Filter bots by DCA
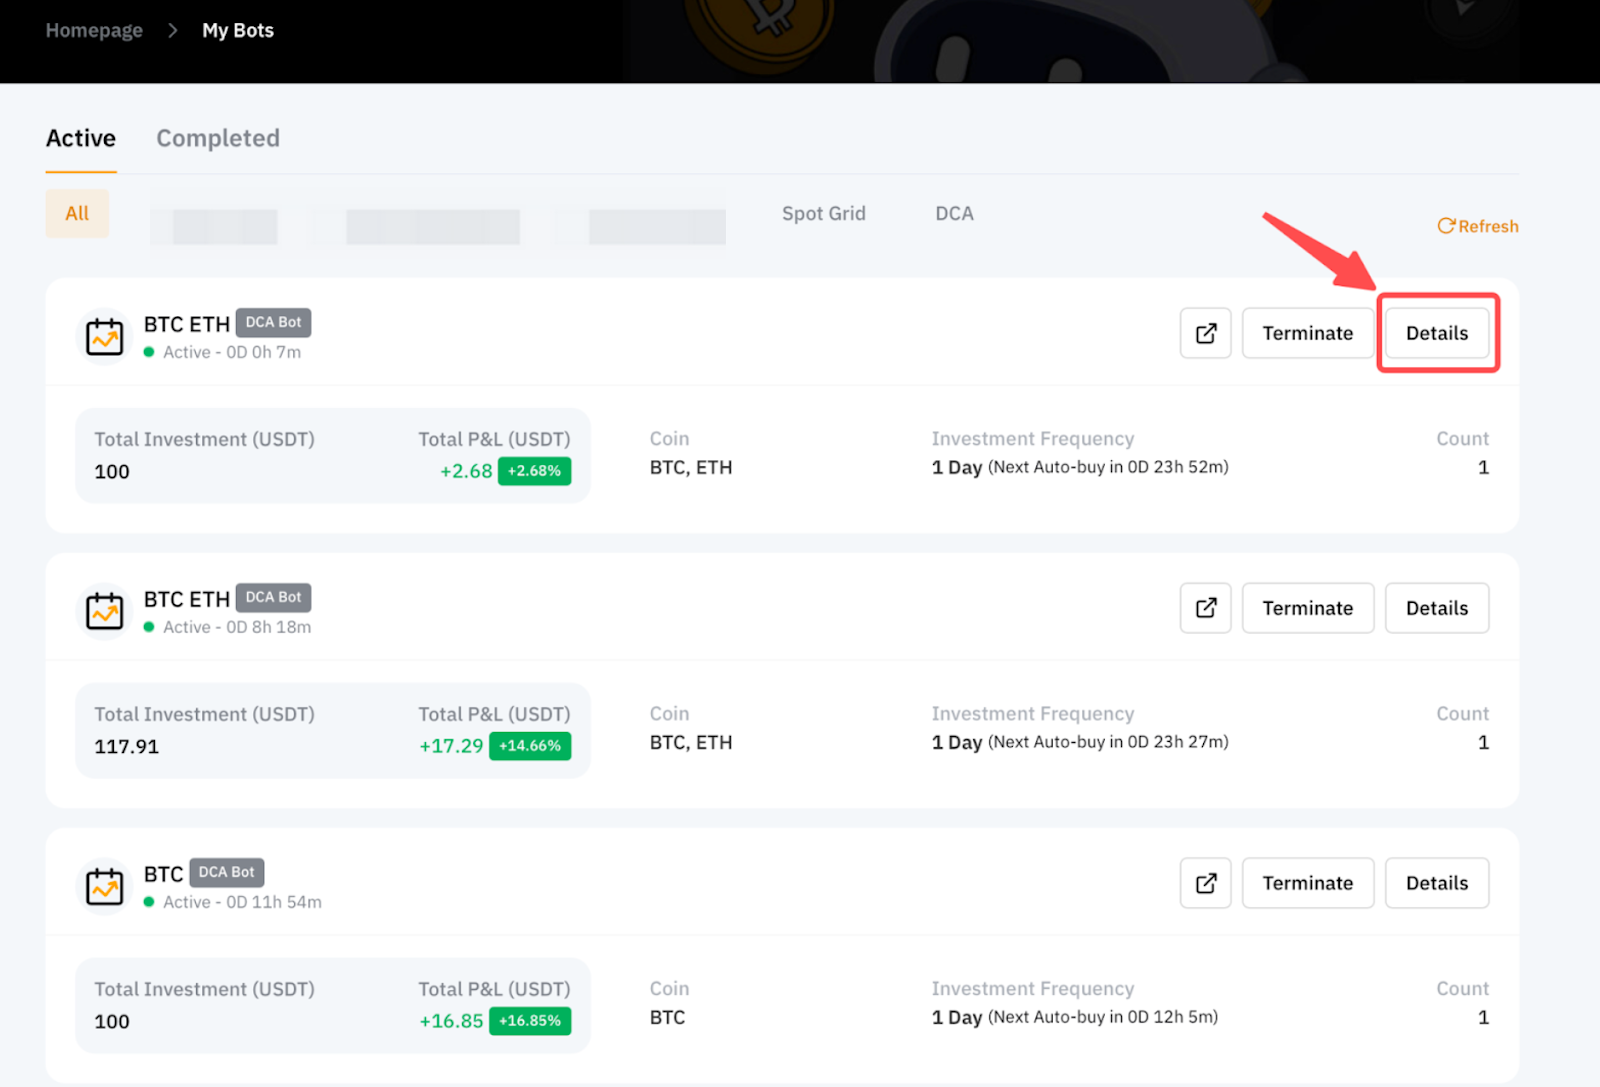 point(954,213)
